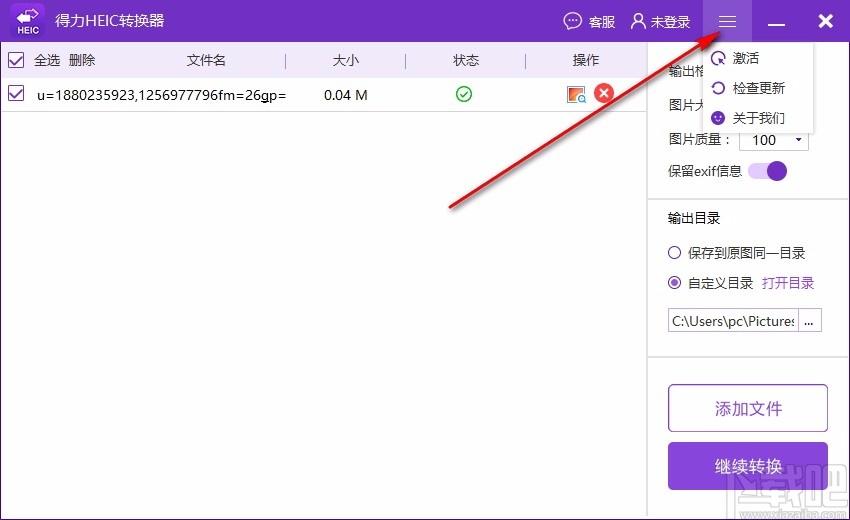Open customer service chat (客服)
Screen dimensions: 850x520
[x=589, y=22]
